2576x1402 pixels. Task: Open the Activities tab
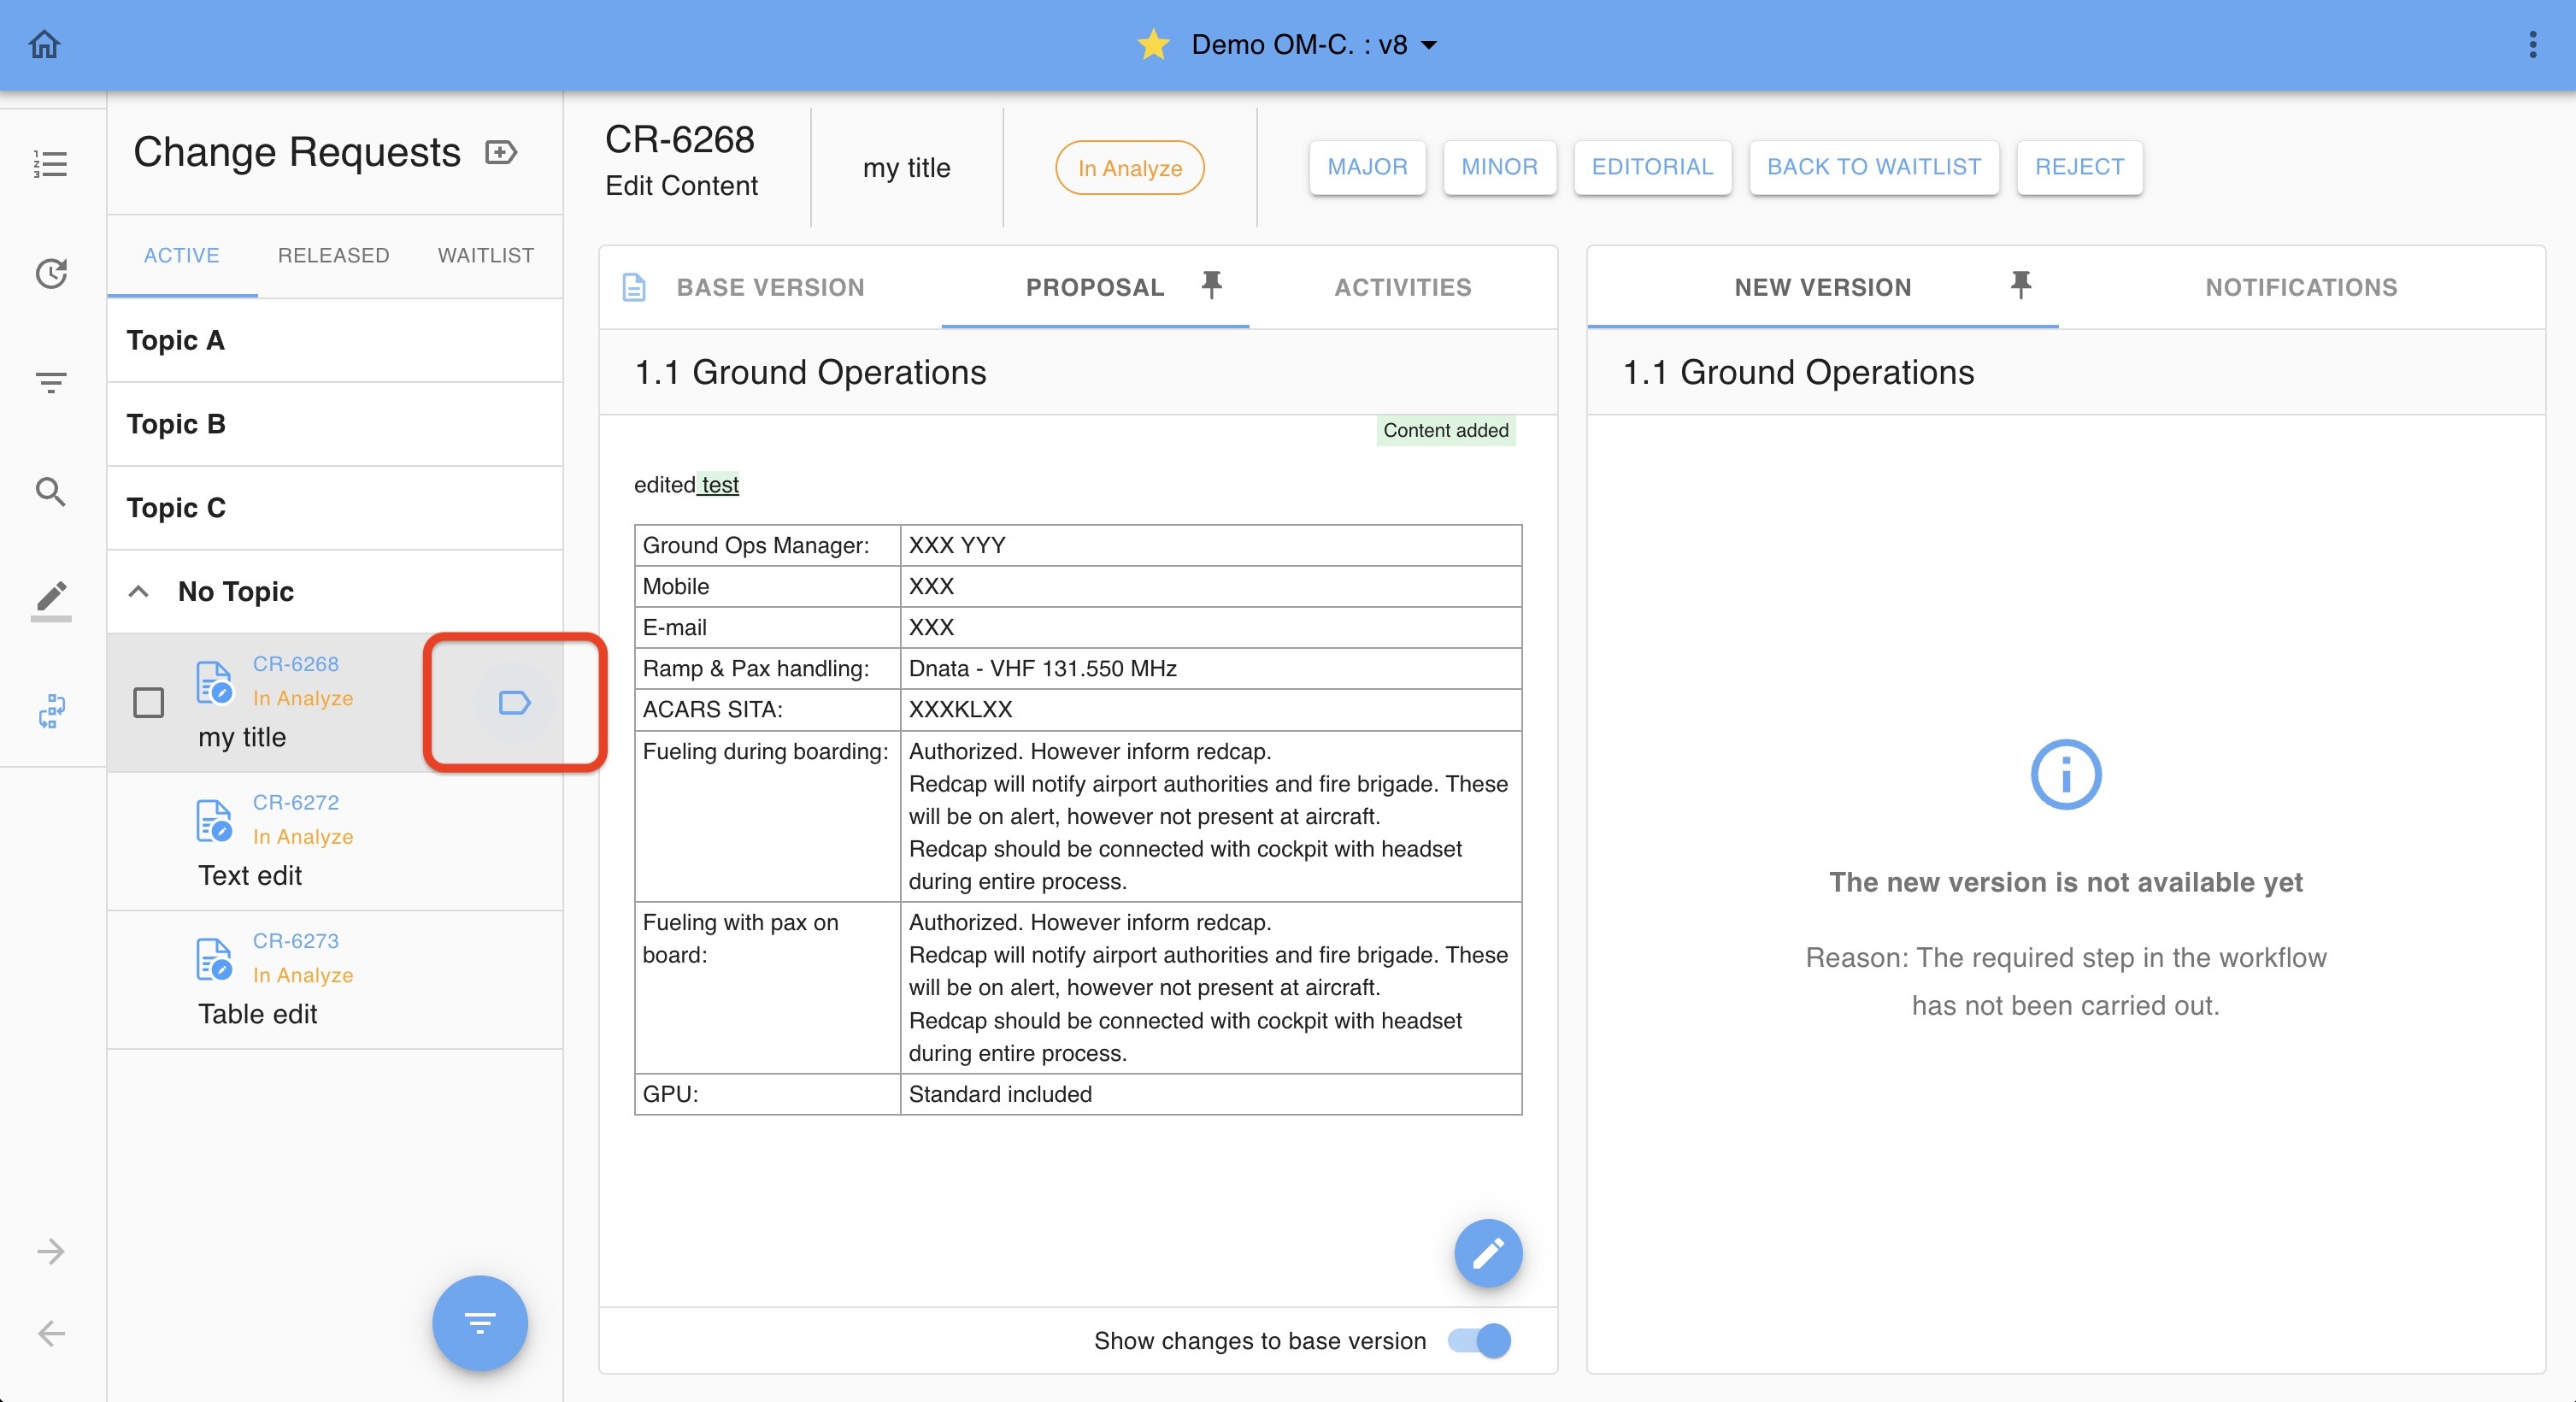point(1402,287)
